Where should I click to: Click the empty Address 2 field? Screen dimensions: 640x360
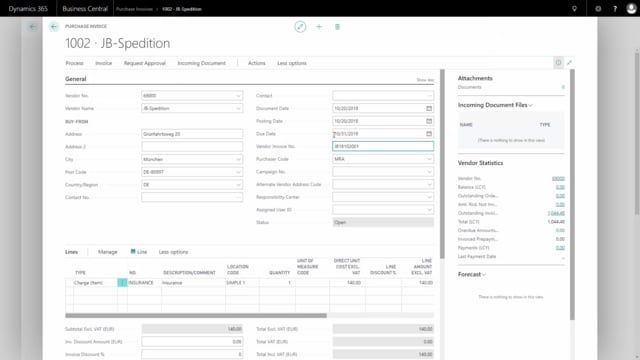pos(192,147)
